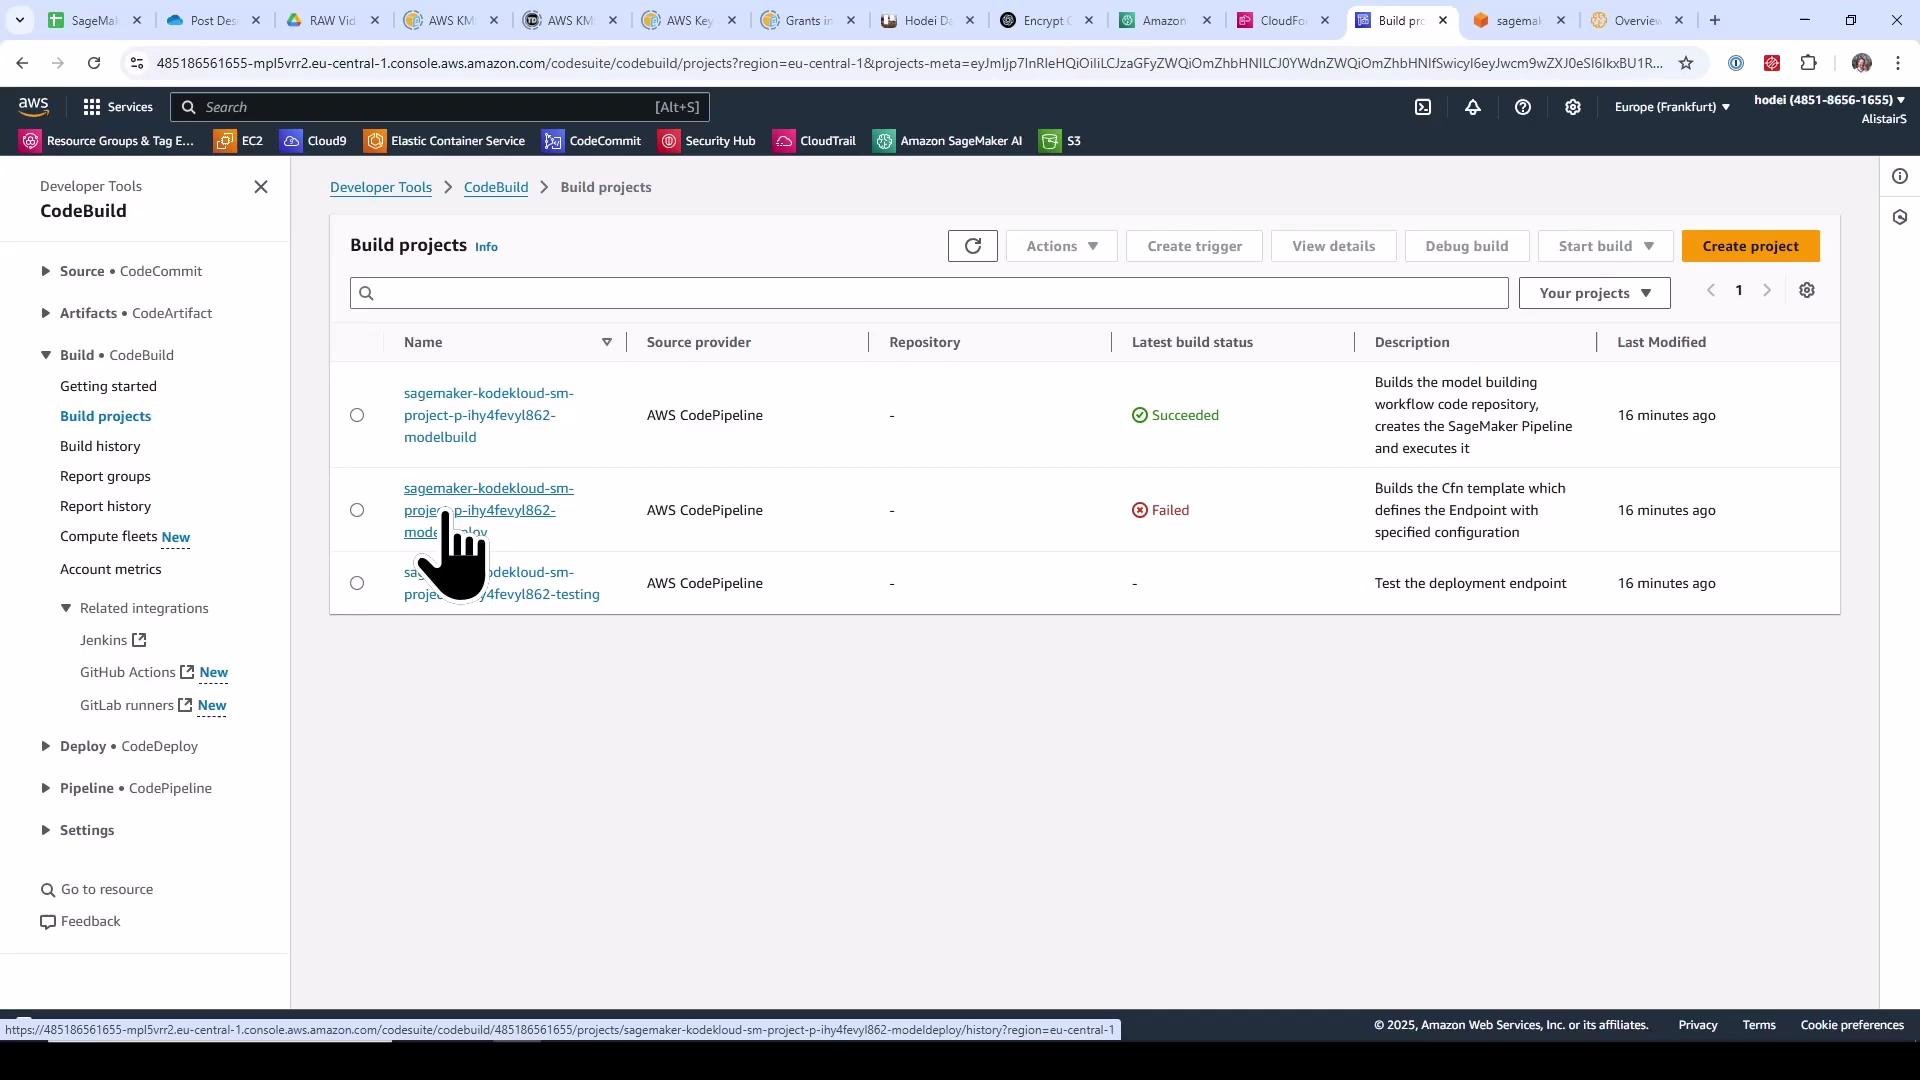Close the CodeBuild navigation panel
The height and width of the screenshot is (1080, 1920).
pyautogui.click(x=261, y=187)
